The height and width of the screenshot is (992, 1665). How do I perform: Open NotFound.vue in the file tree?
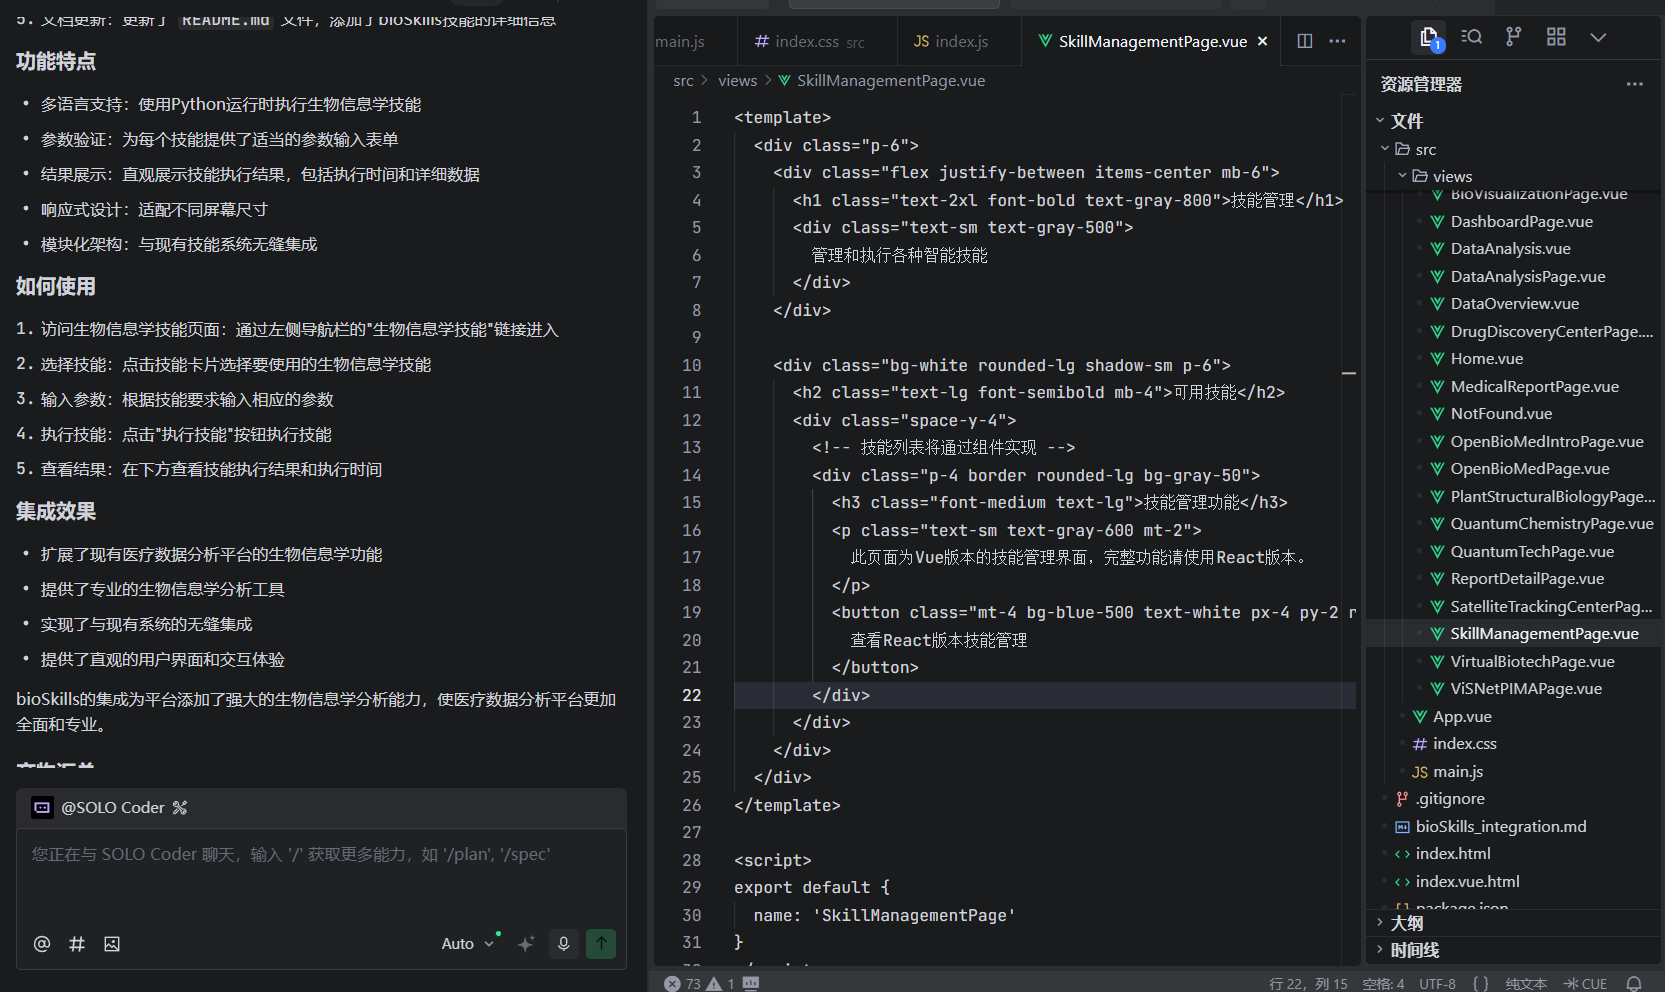pyautogui.click(x=1501, y=414)
